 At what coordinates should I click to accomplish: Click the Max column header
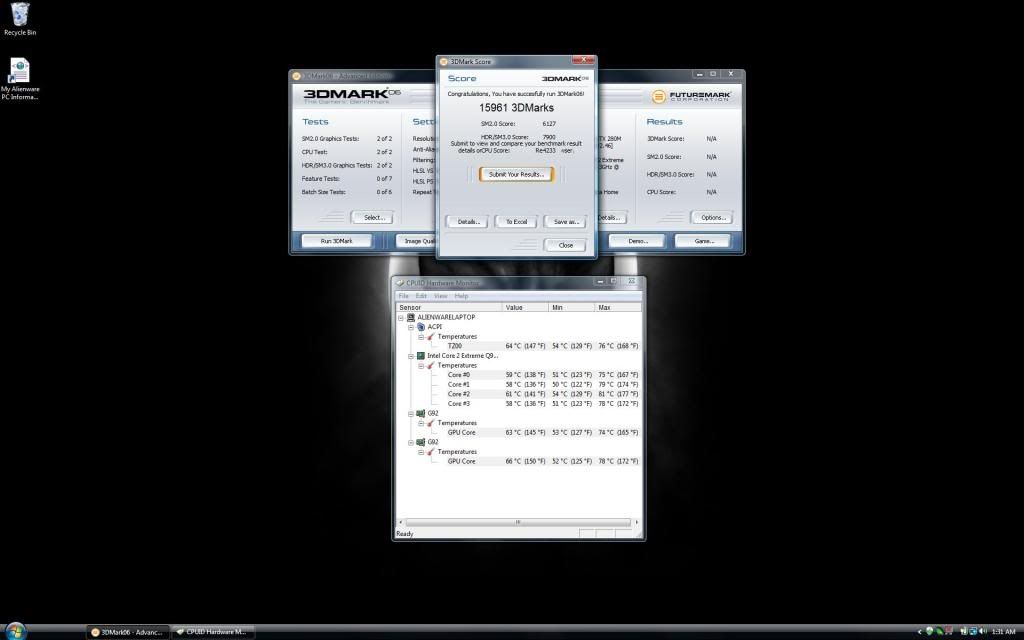618,307
